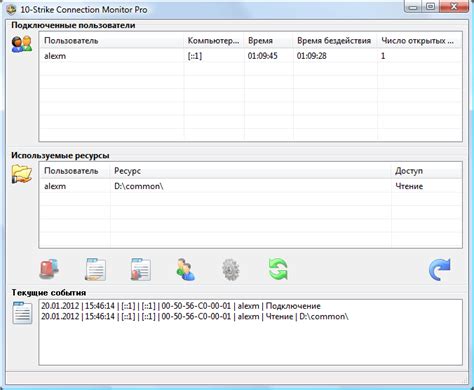
Task: Click the shared folder resources icon
Action: (x=22, y=174)
